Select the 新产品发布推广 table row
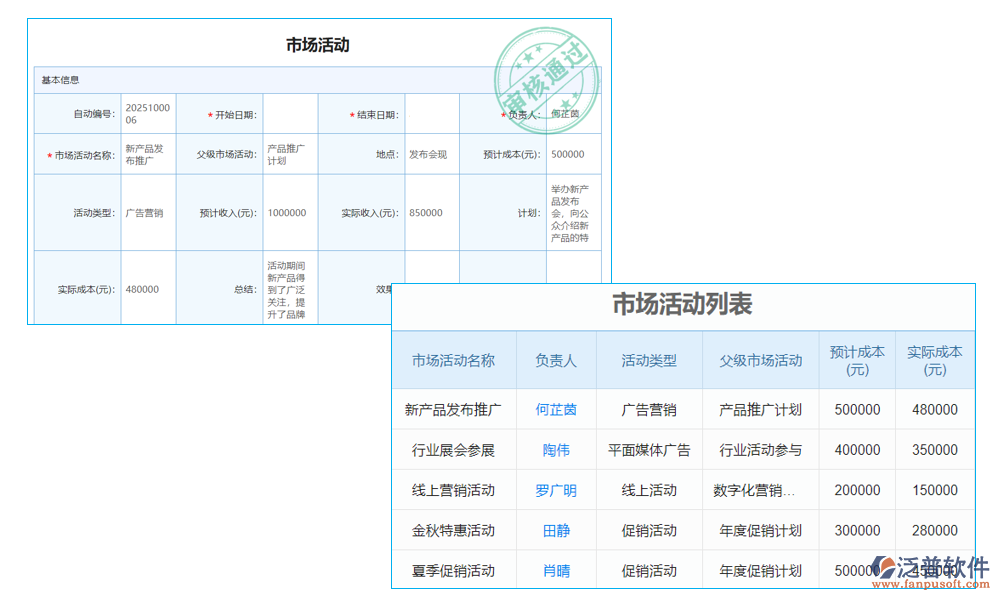This screenshot has height=600, width=1000. 454,410
